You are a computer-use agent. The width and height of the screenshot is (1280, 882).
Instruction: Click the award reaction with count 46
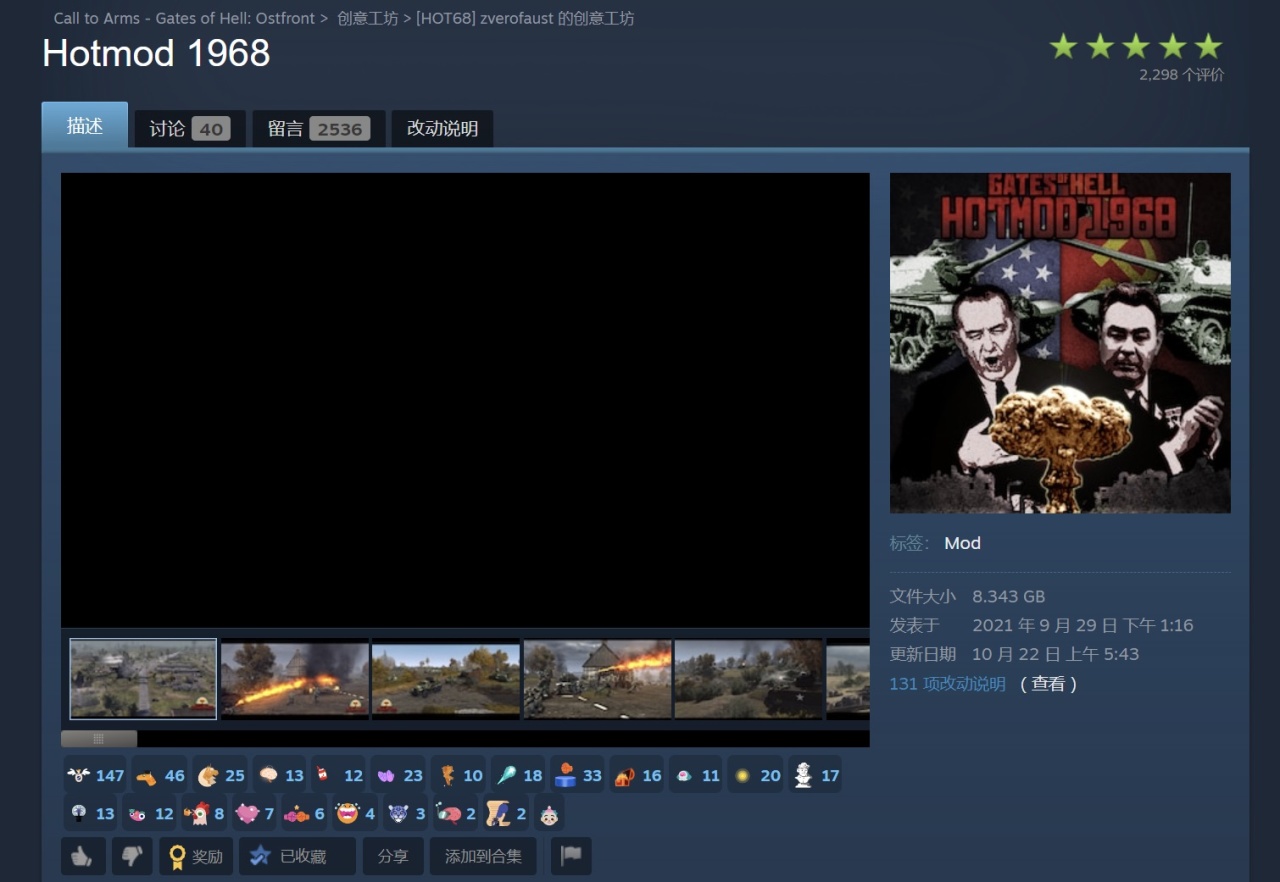[161, 775]
